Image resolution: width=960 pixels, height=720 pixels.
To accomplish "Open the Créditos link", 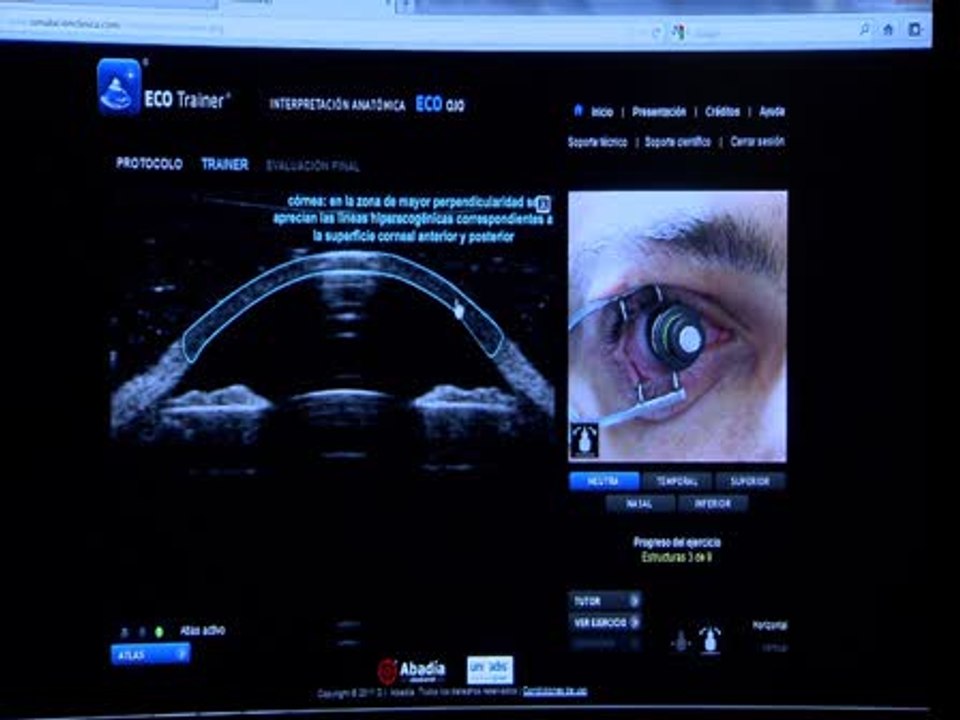I will (x=722, y=111).
